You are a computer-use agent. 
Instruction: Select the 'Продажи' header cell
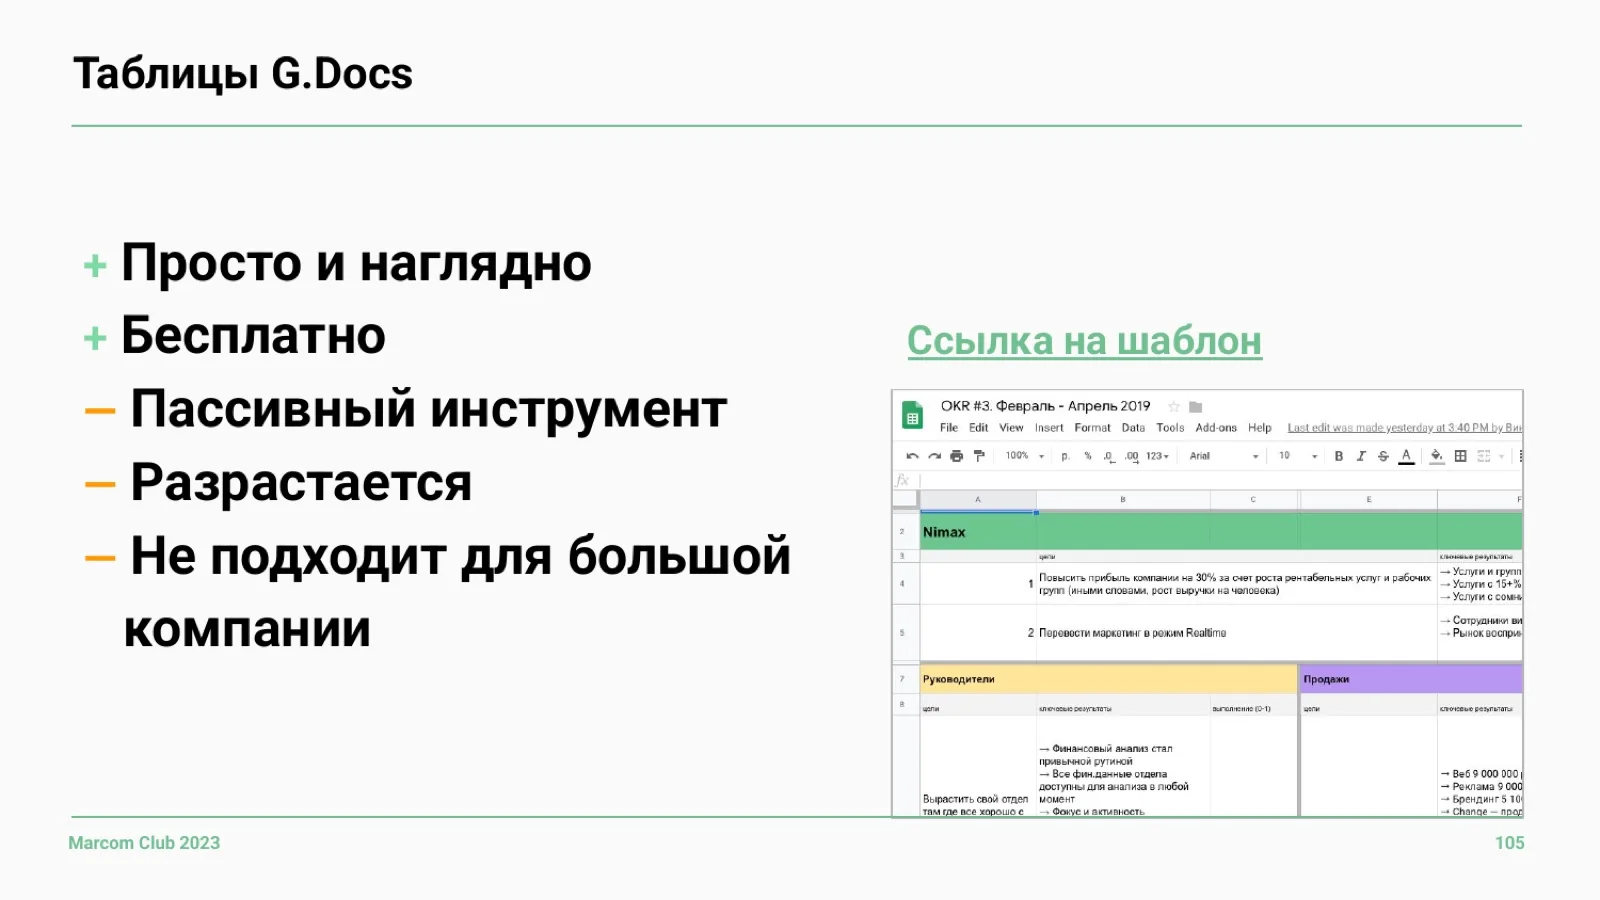pyautogui.click(x=1411, y=679)
